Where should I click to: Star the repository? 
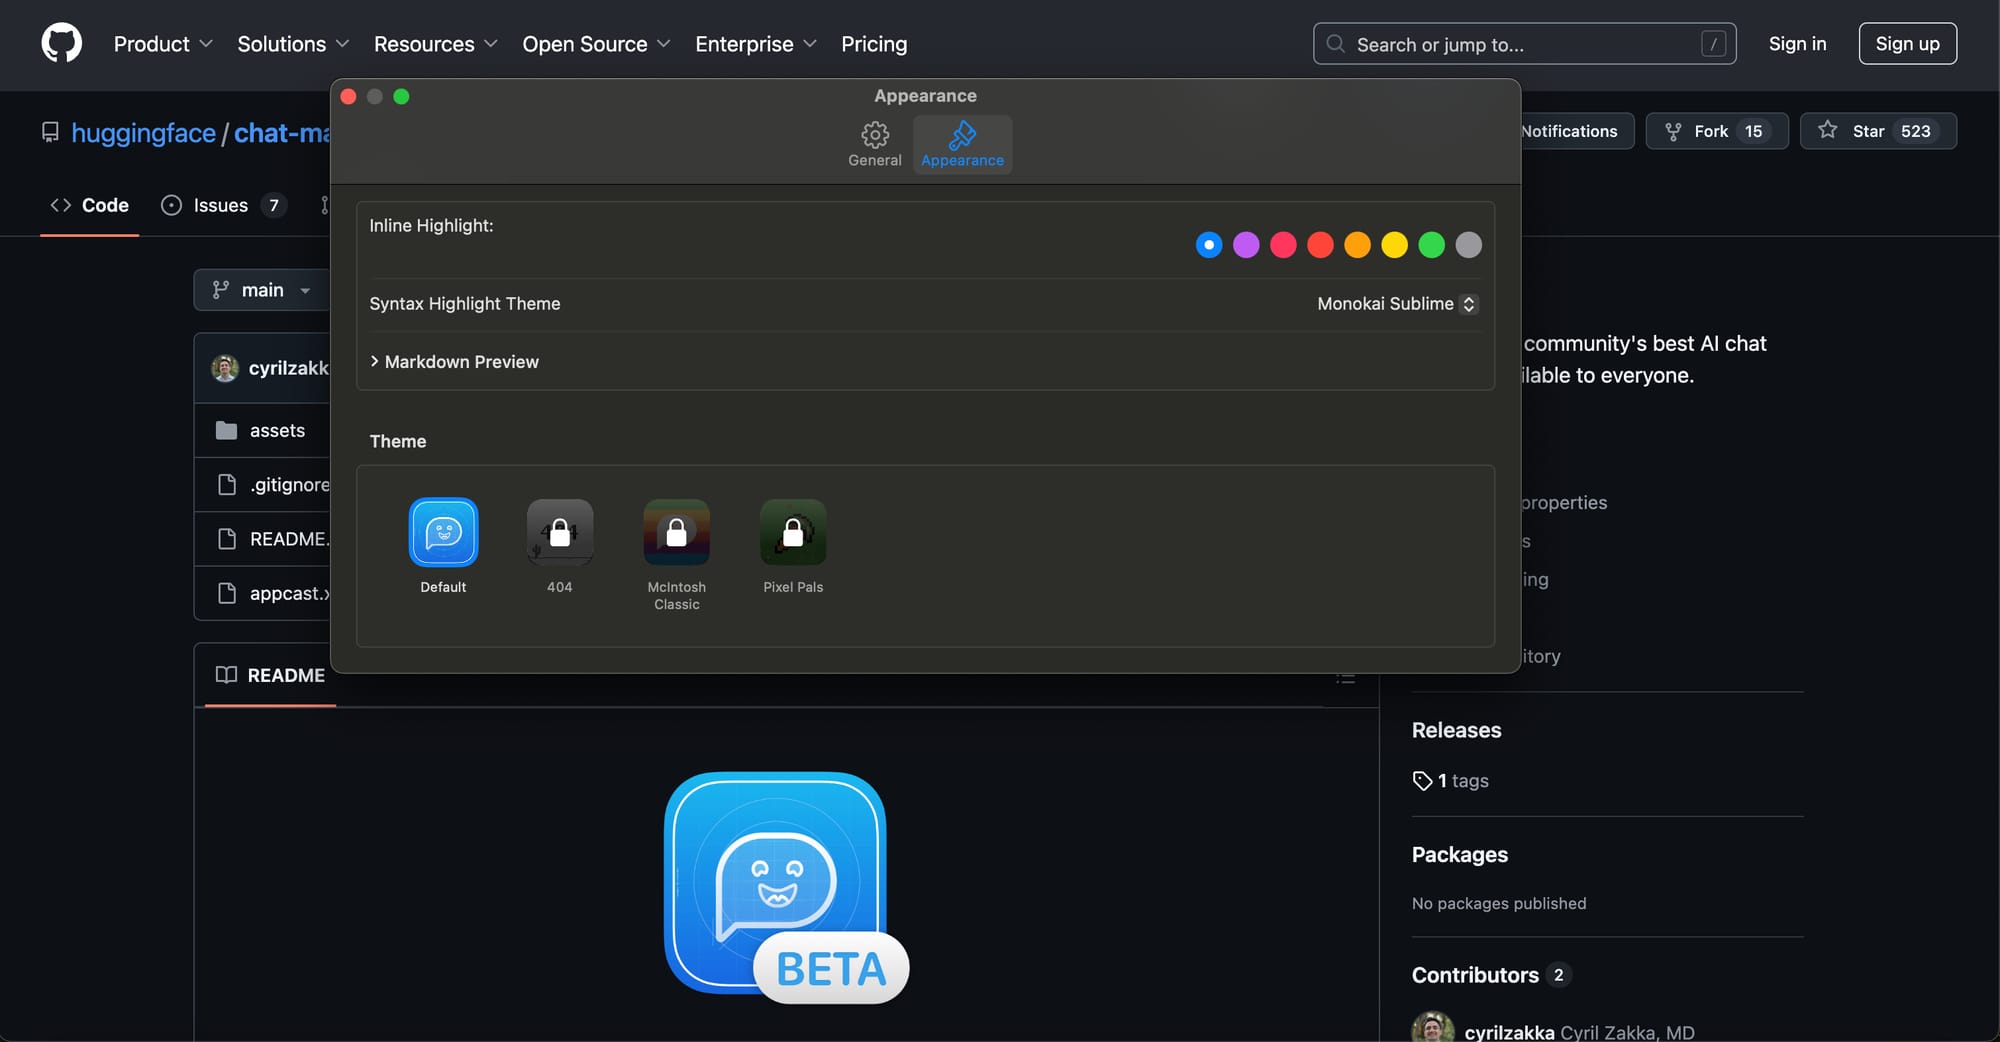pos(1878,131)
